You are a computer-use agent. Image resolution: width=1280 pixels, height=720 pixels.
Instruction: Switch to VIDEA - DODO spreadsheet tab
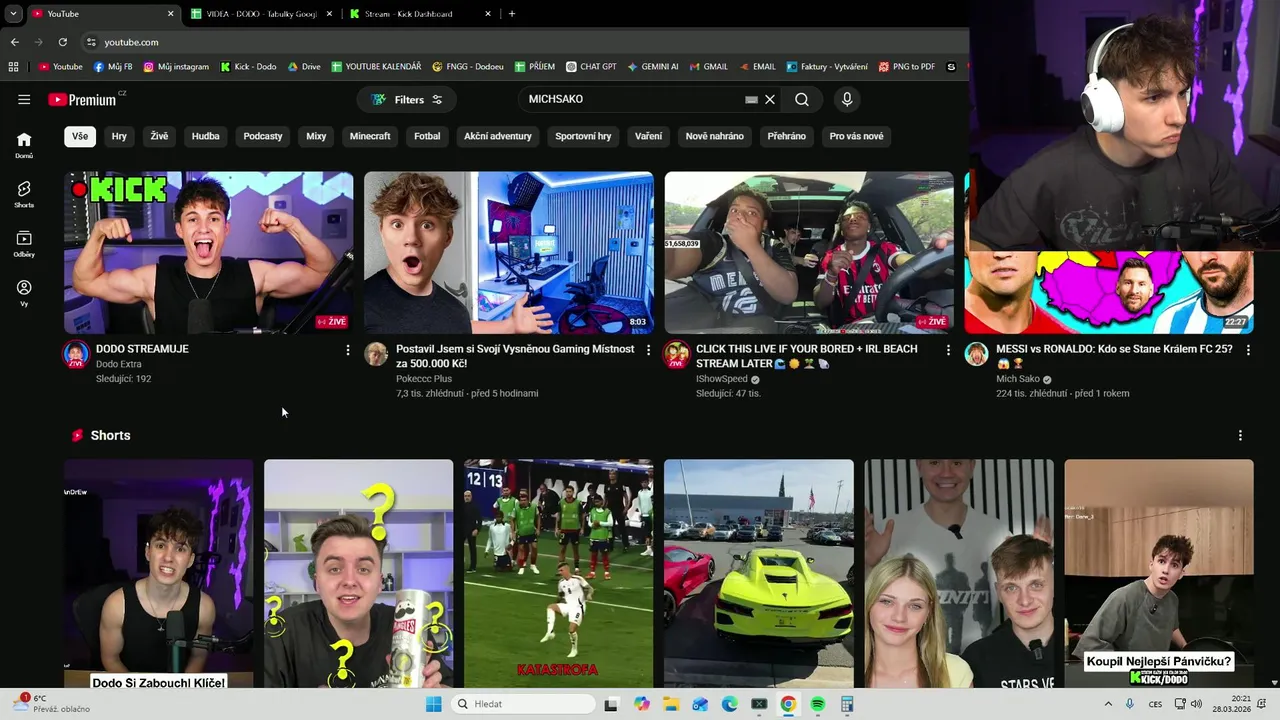click(261, 14)
